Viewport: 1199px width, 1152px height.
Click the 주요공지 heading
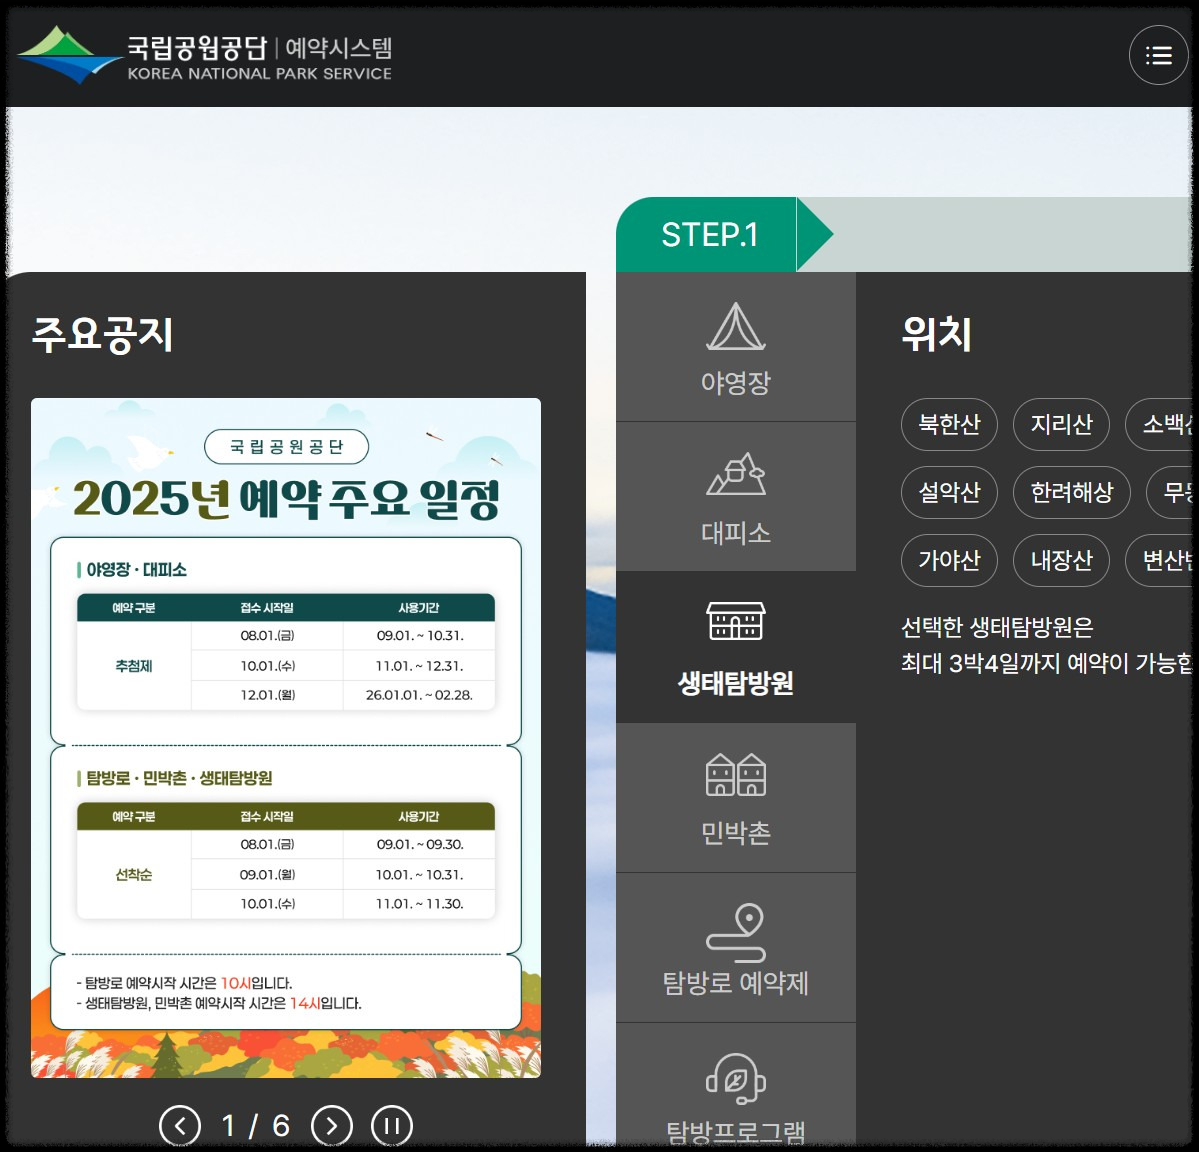point(102,335)
